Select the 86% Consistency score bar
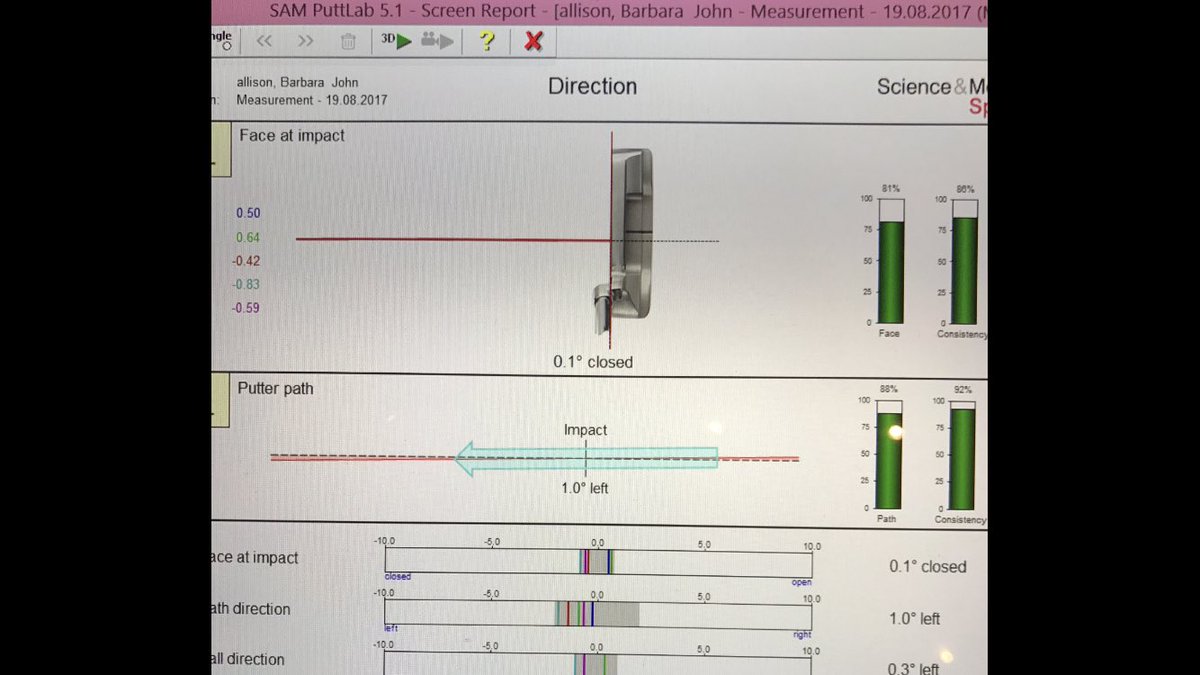This screenshot has width=1200, height=675. point(964,260)
